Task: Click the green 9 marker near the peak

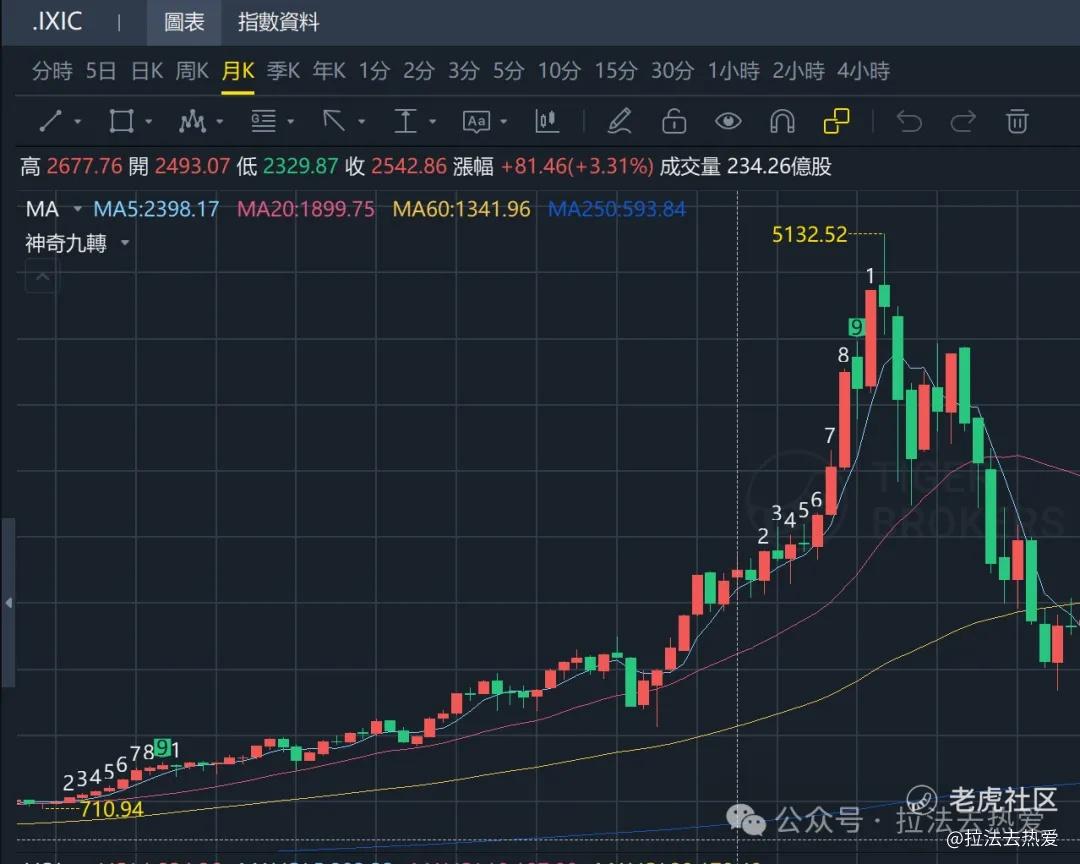Action: click(856, 327)
